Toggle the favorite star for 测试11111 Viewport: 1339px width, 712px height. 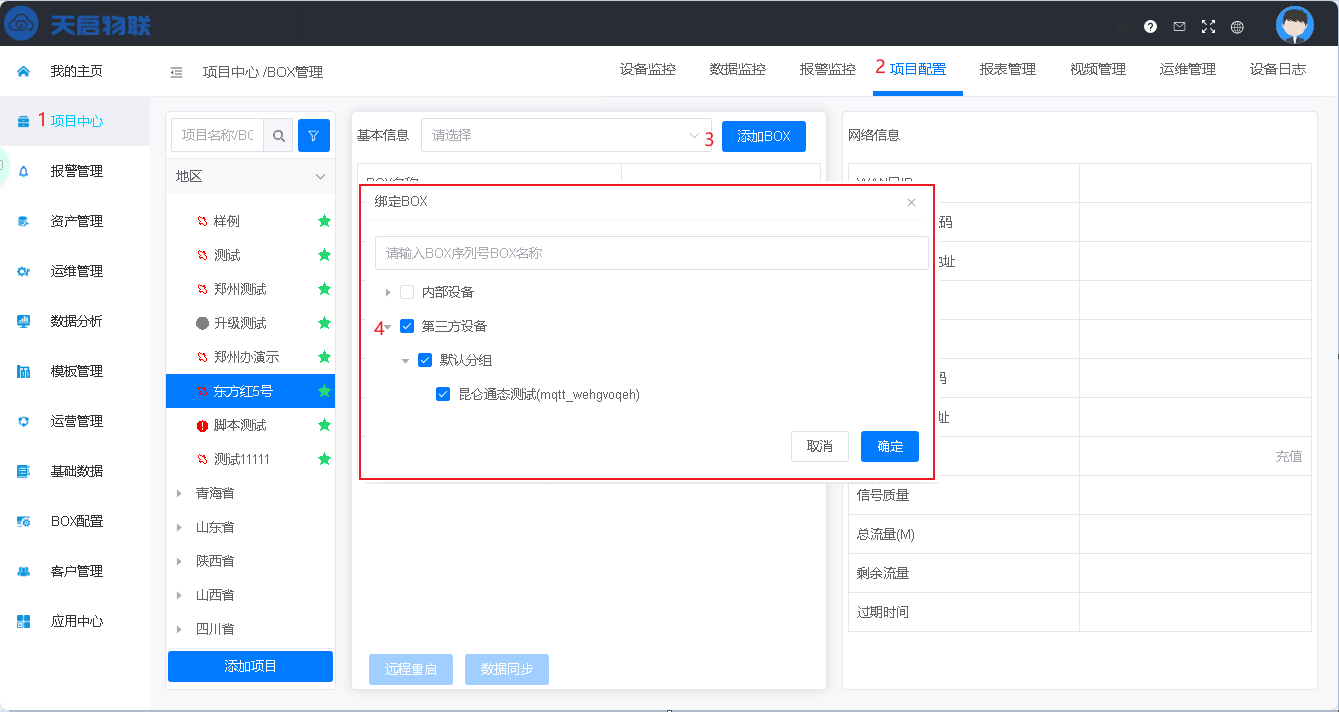pos(324,459)
